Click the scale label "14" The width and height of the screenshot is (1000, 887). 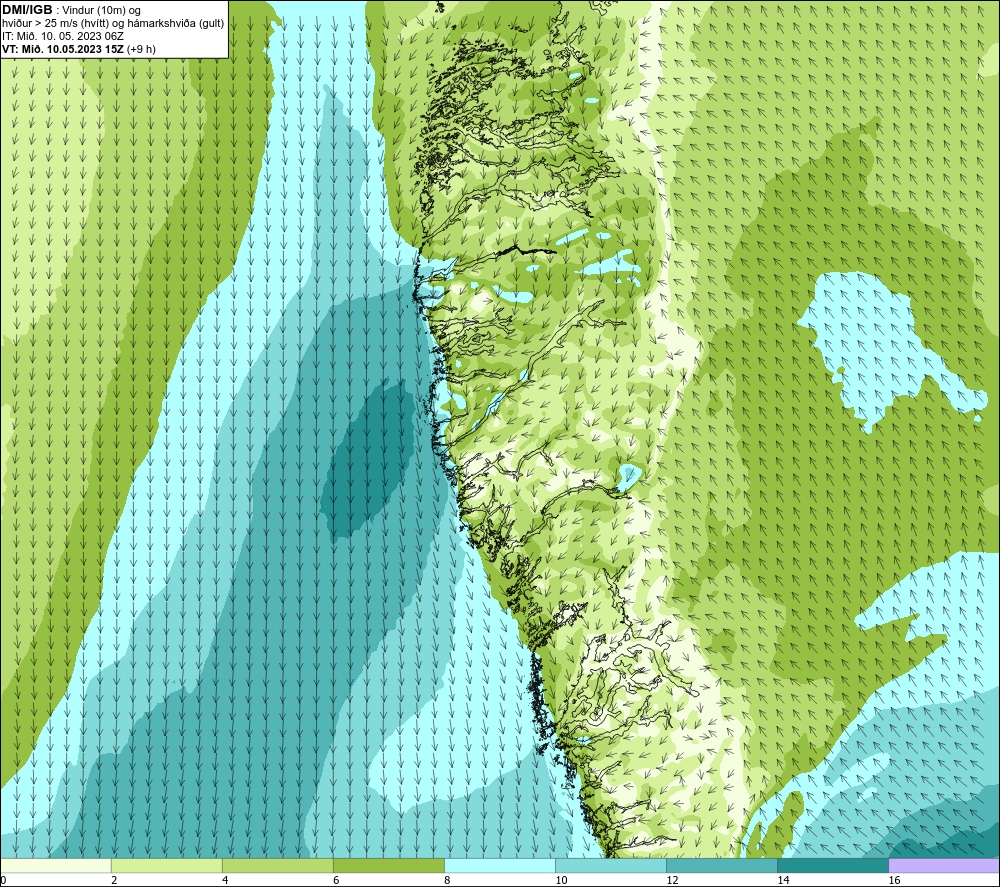coord(783,880)
